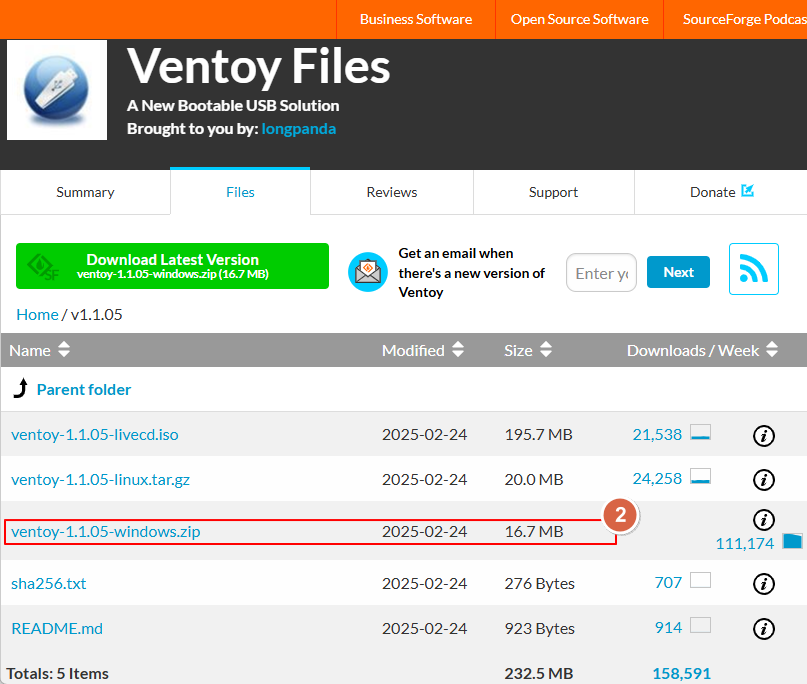807x684 pixels.
Task: Click the 232.5 MB total size
Action: (x=539, y=673)
